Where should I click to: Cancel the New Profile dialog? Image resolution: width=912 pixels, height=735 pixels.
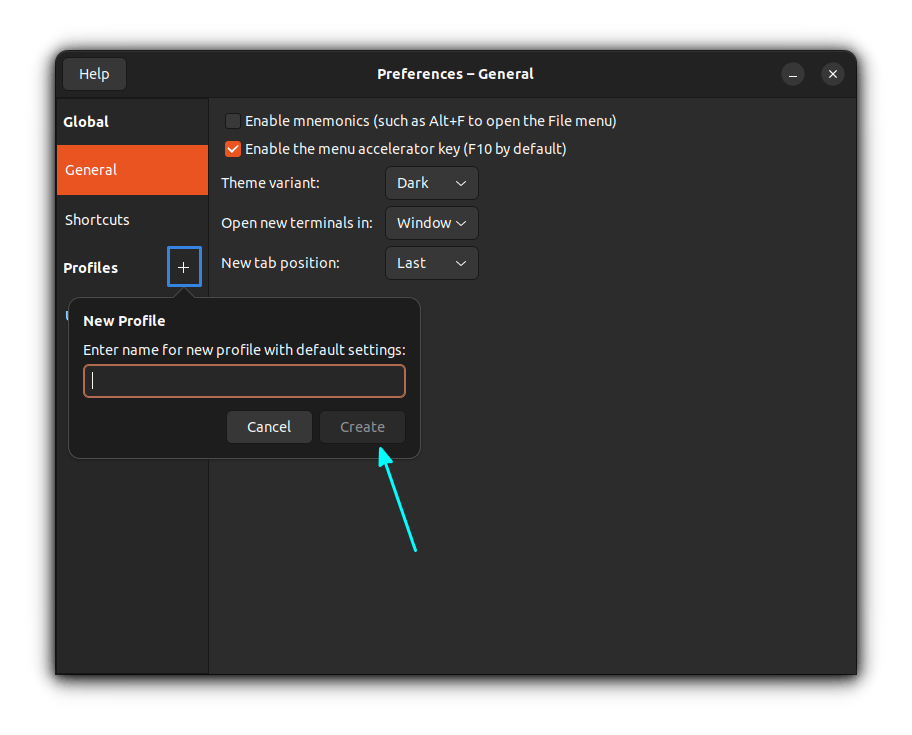point(269,427)
